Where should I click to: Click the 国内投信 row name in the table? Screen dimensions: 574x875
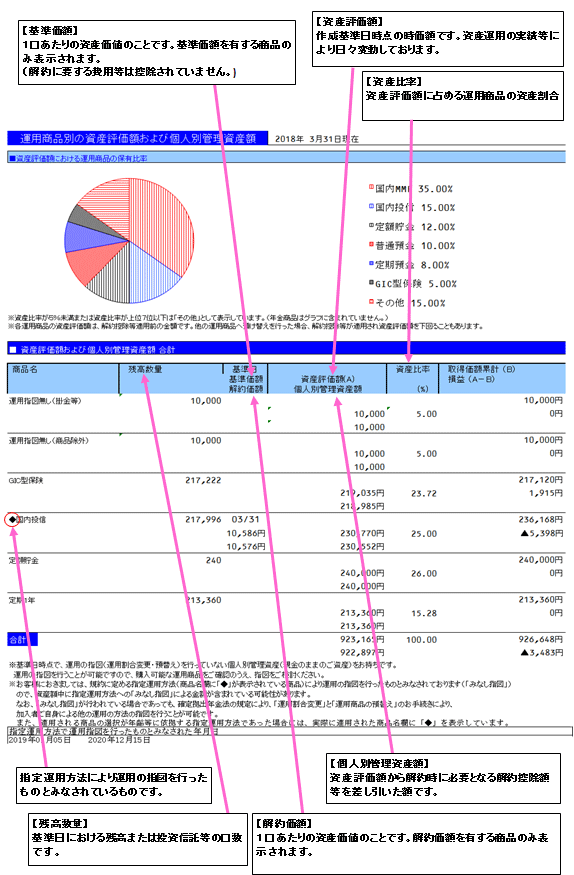pos(31,520)
